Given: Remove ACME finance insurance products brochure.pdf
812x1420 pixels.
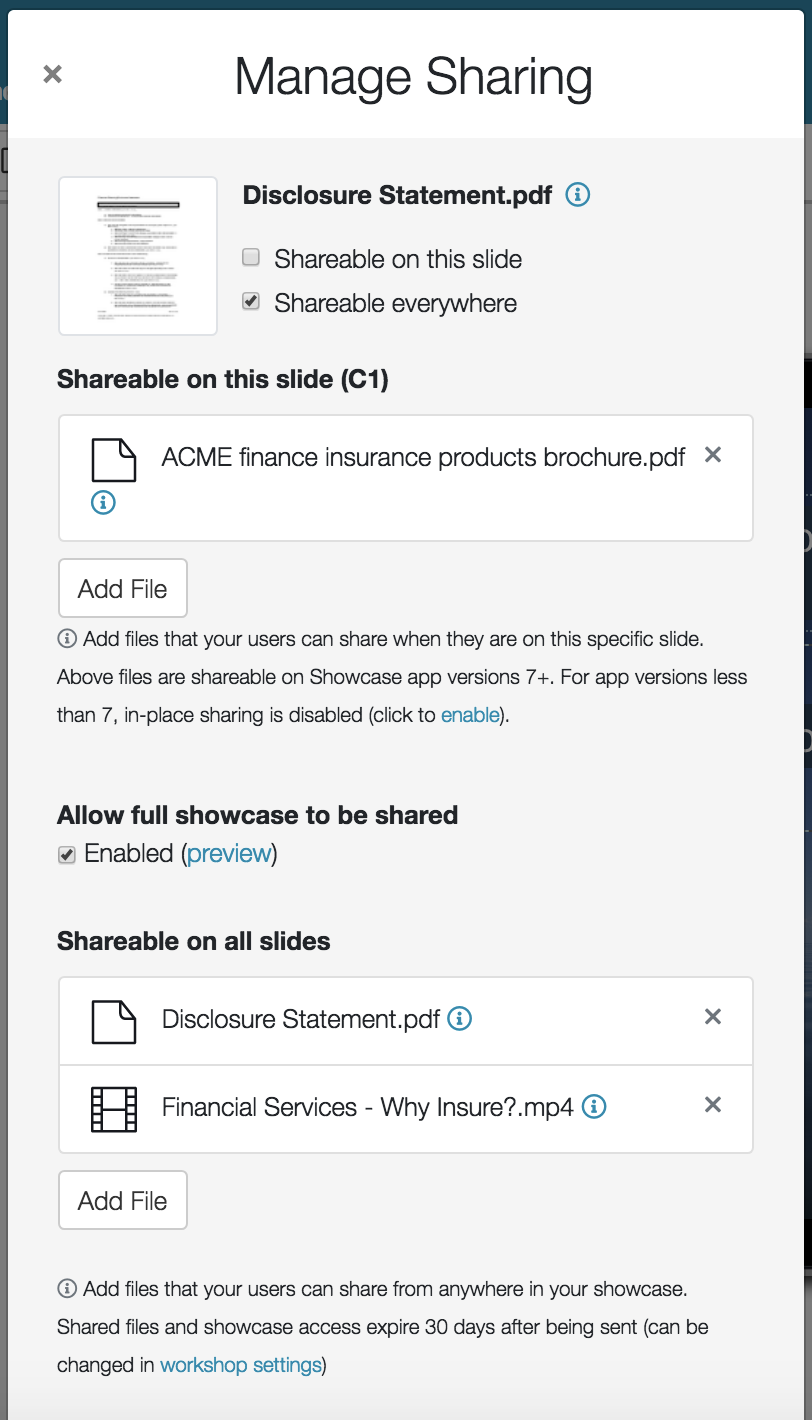Looking at the screenshot, I should pyautogui.click(x=713, y=455).
